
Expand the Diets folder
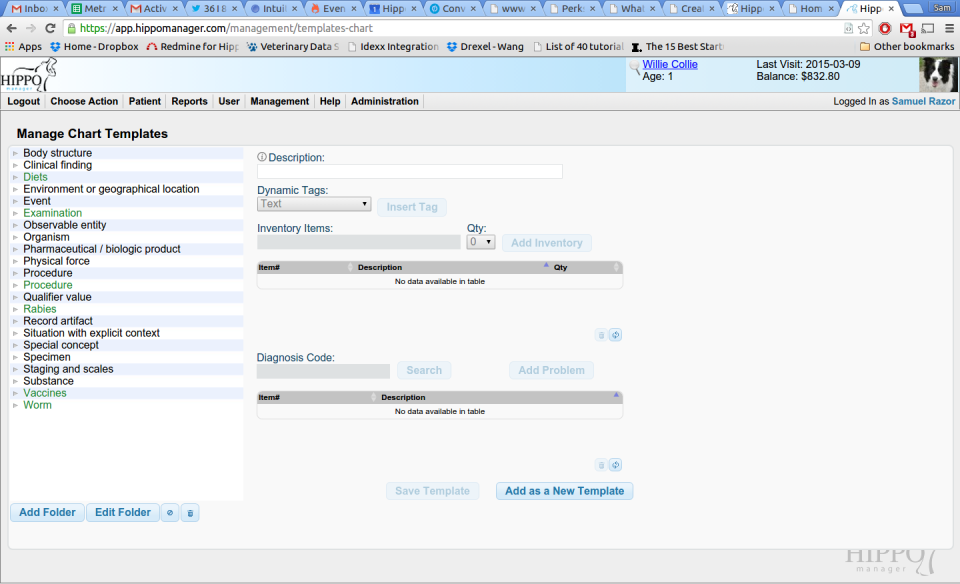15,177
